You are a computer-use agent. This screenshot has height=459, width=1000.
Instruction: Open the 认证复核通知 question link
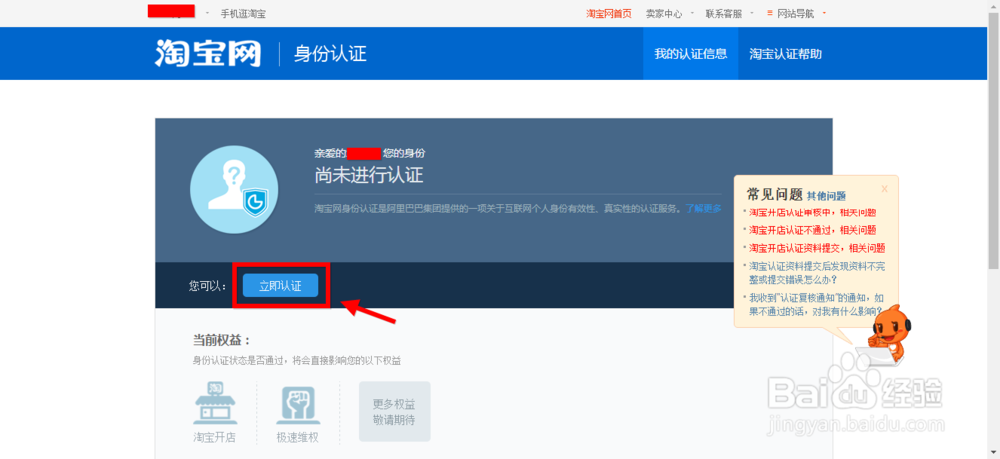(816, 304)
